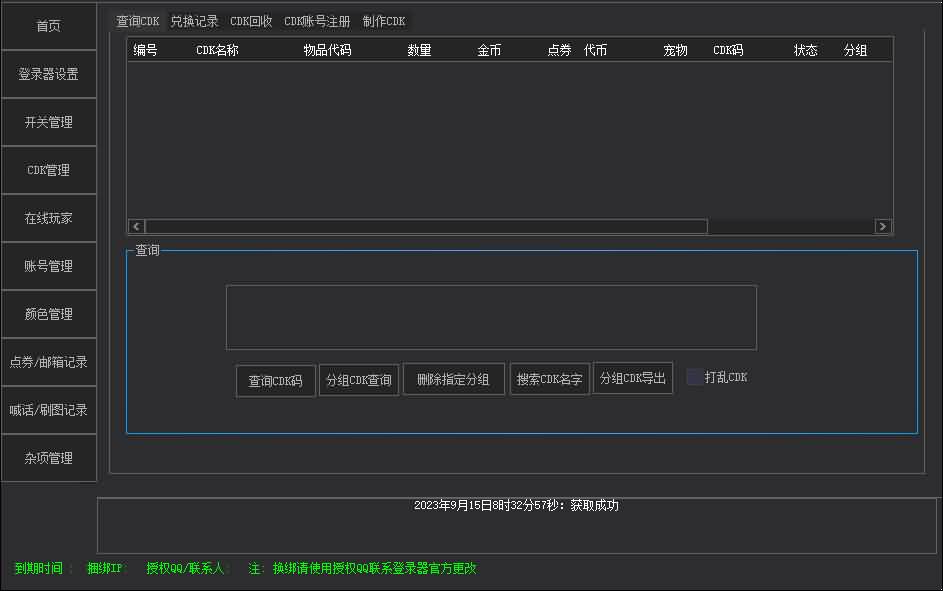The height and width of the screenshot is (591, 943).
Task: Click the 分组CDK导出 button
Action: pyautogui.click(x=632, y=378)
